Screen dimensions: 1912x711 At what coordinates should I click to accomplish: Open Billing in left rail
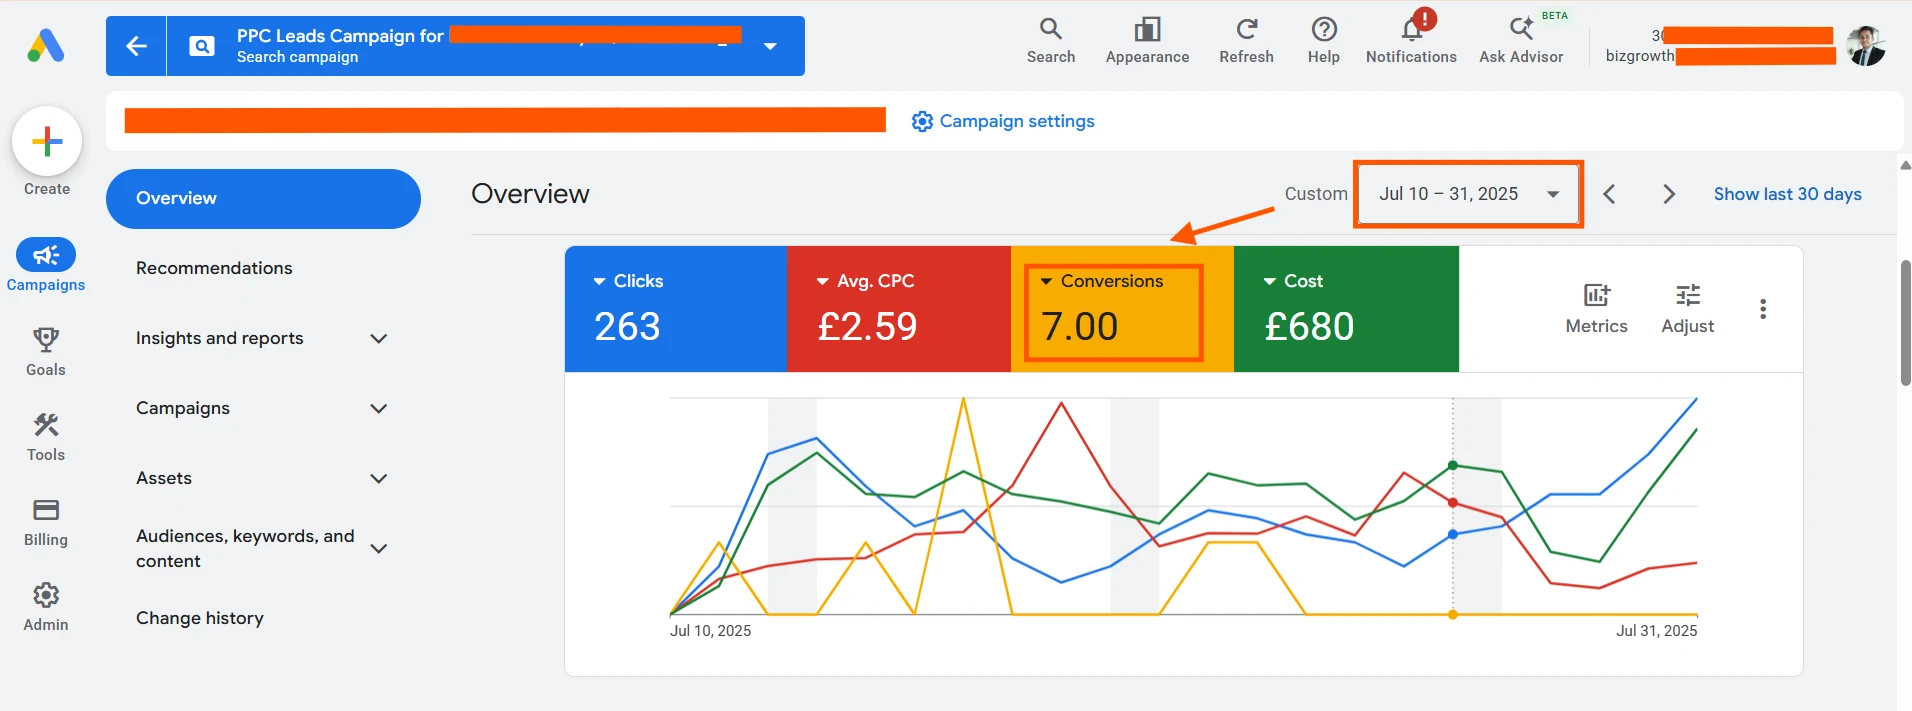tap(46, 523)
